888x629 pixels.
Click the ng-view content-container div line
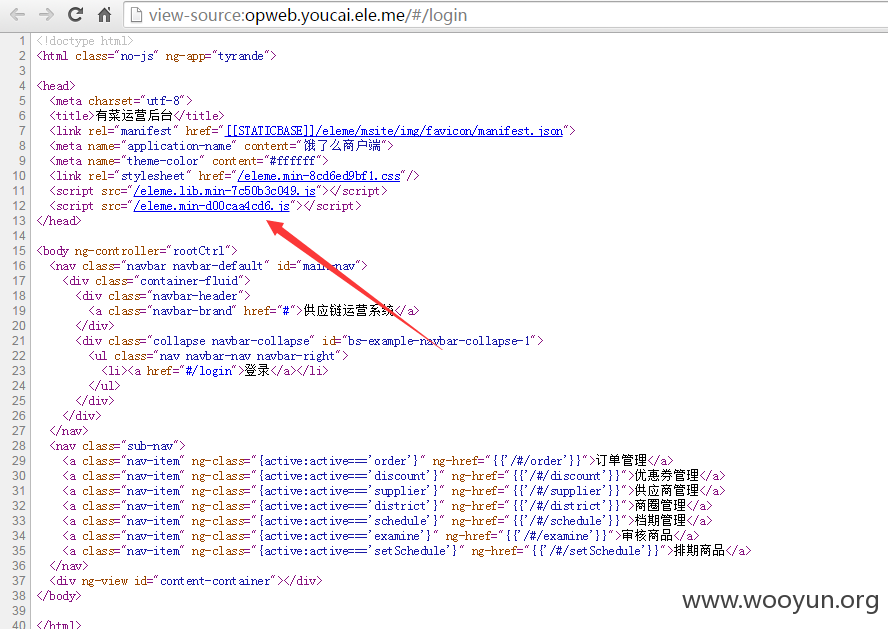tap(186, 581)
